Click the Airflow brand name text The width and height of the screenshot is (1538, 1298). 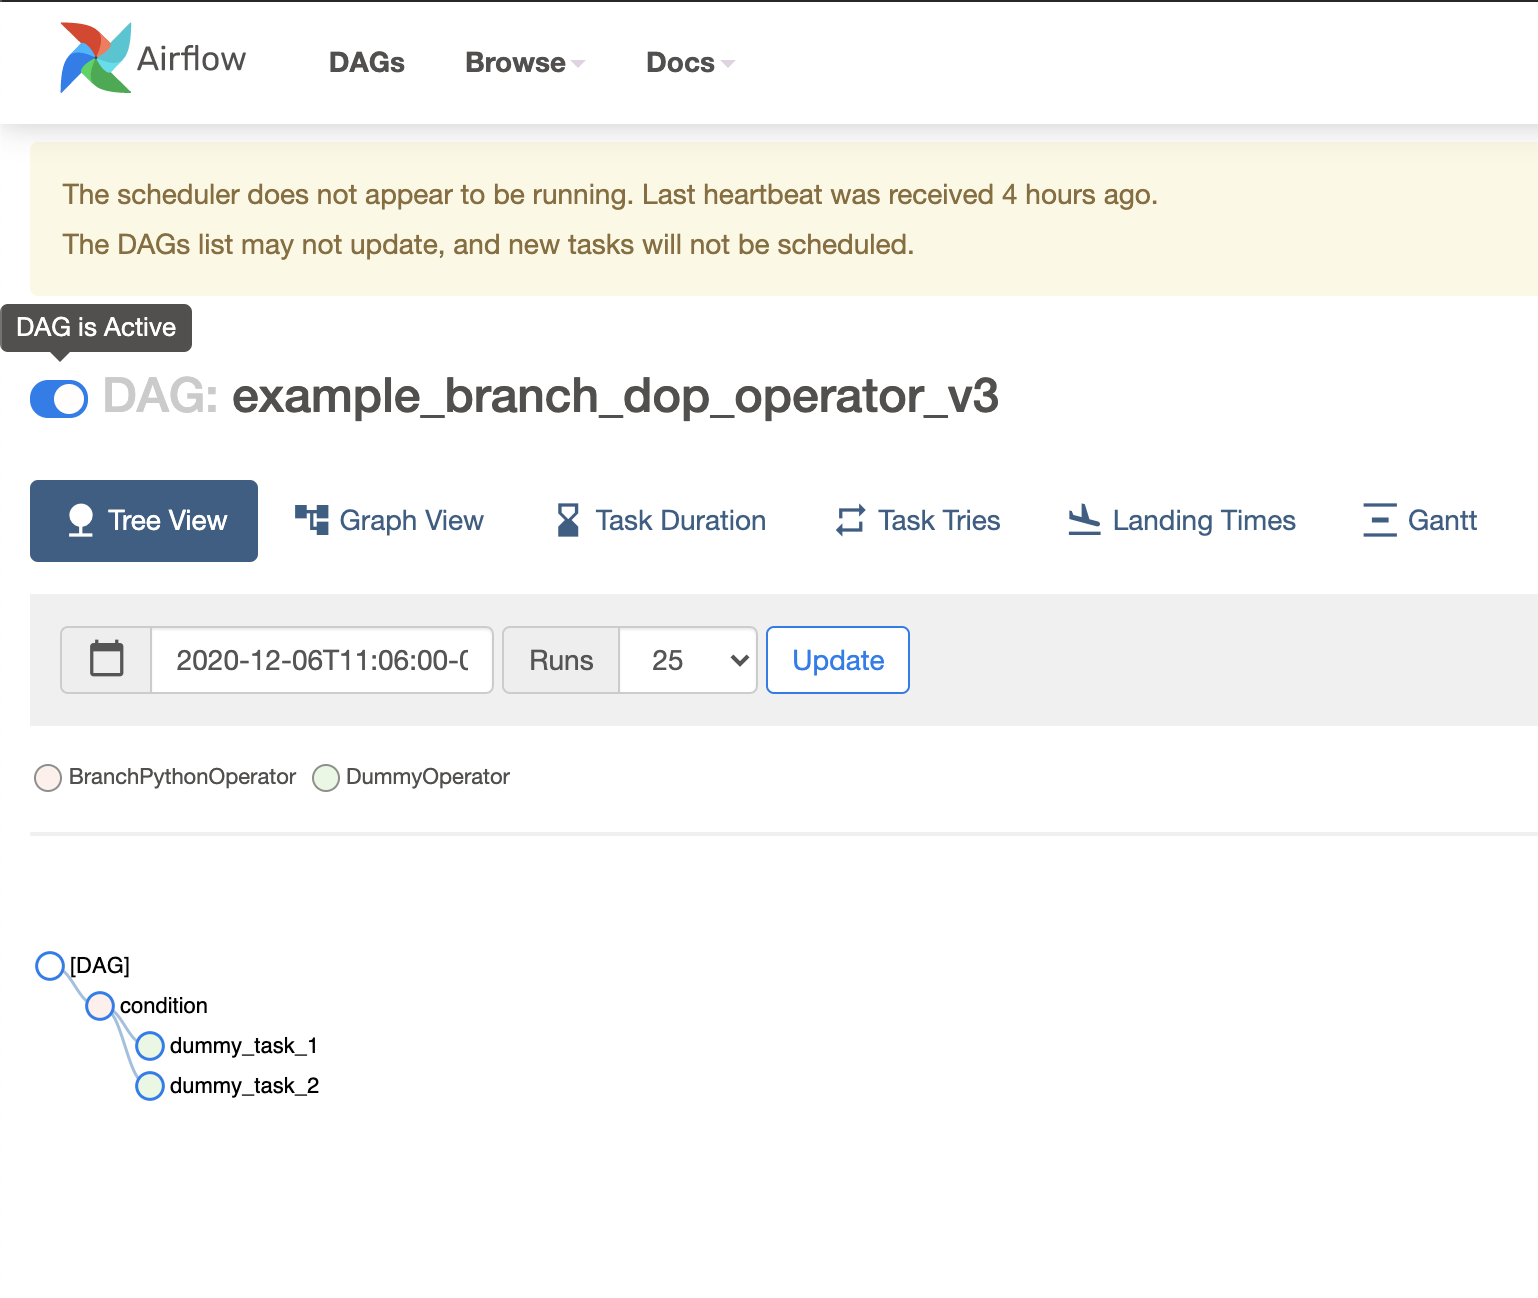(191, 59)
